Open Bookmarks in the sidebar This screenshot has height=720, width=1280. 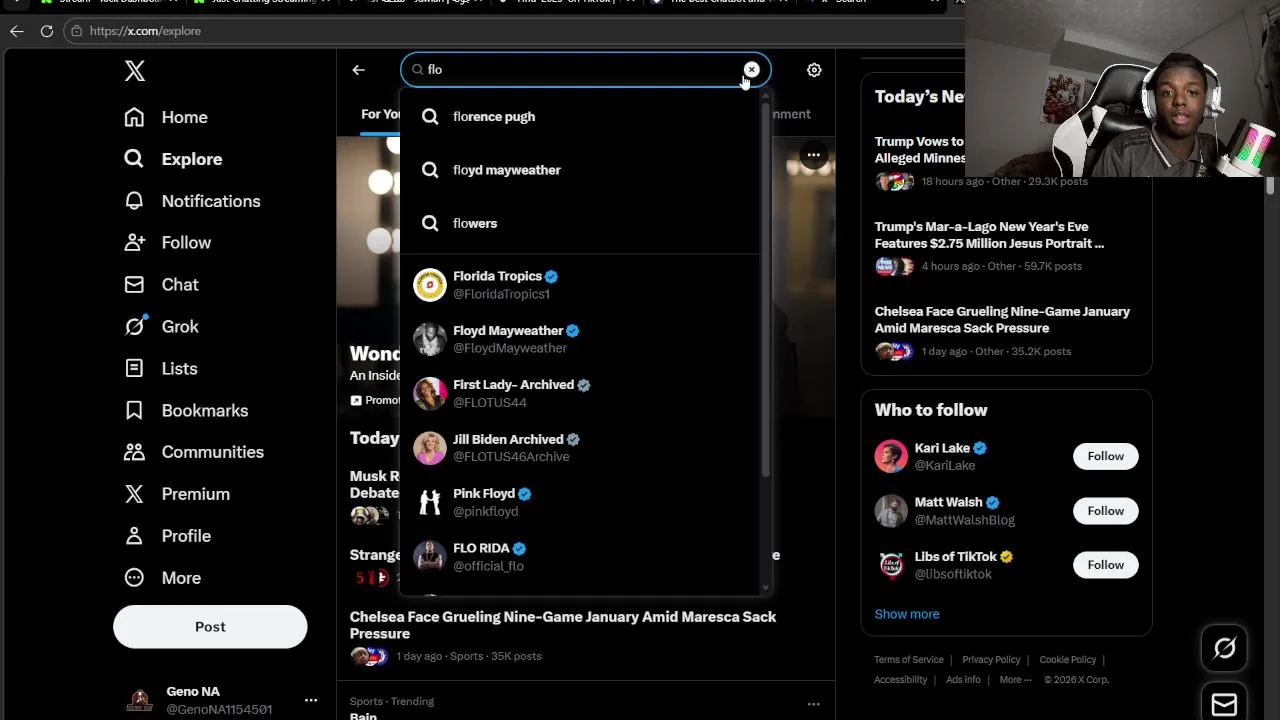tap(186, 411)
